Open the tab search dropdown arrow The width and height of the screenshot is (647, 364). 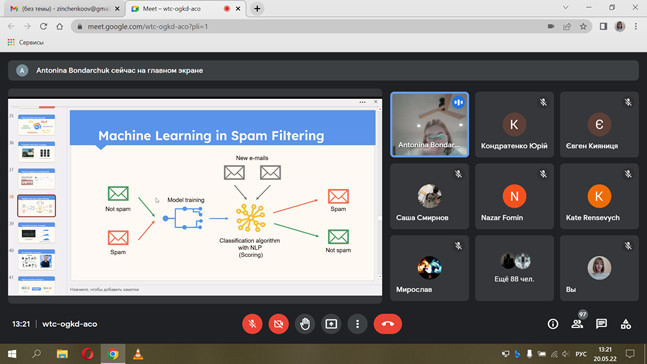point(566,7)
